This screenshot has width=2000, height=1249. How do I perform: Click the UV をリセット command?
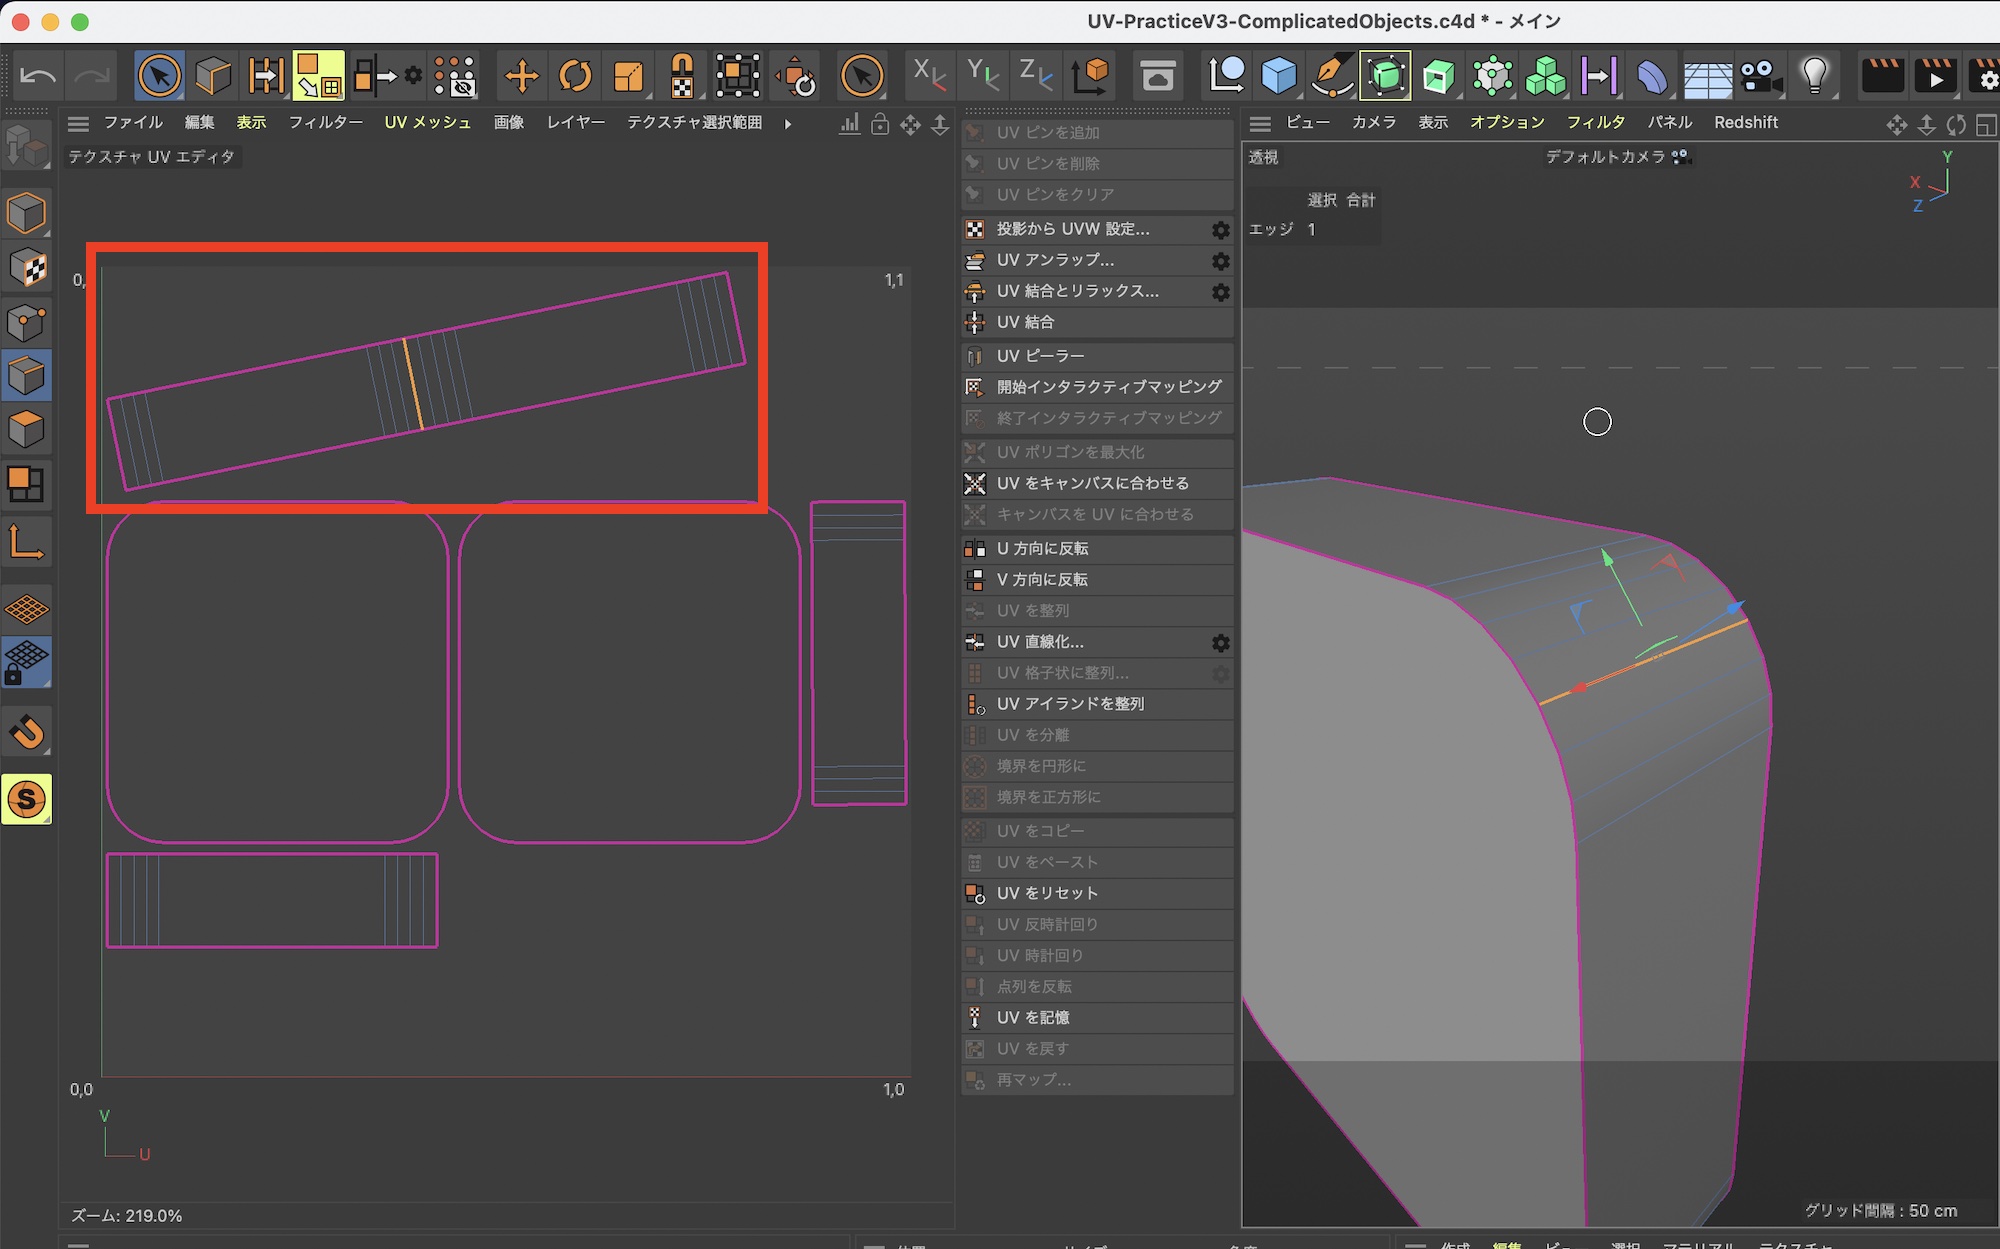pyautogui.click(x=1047, y=893)
